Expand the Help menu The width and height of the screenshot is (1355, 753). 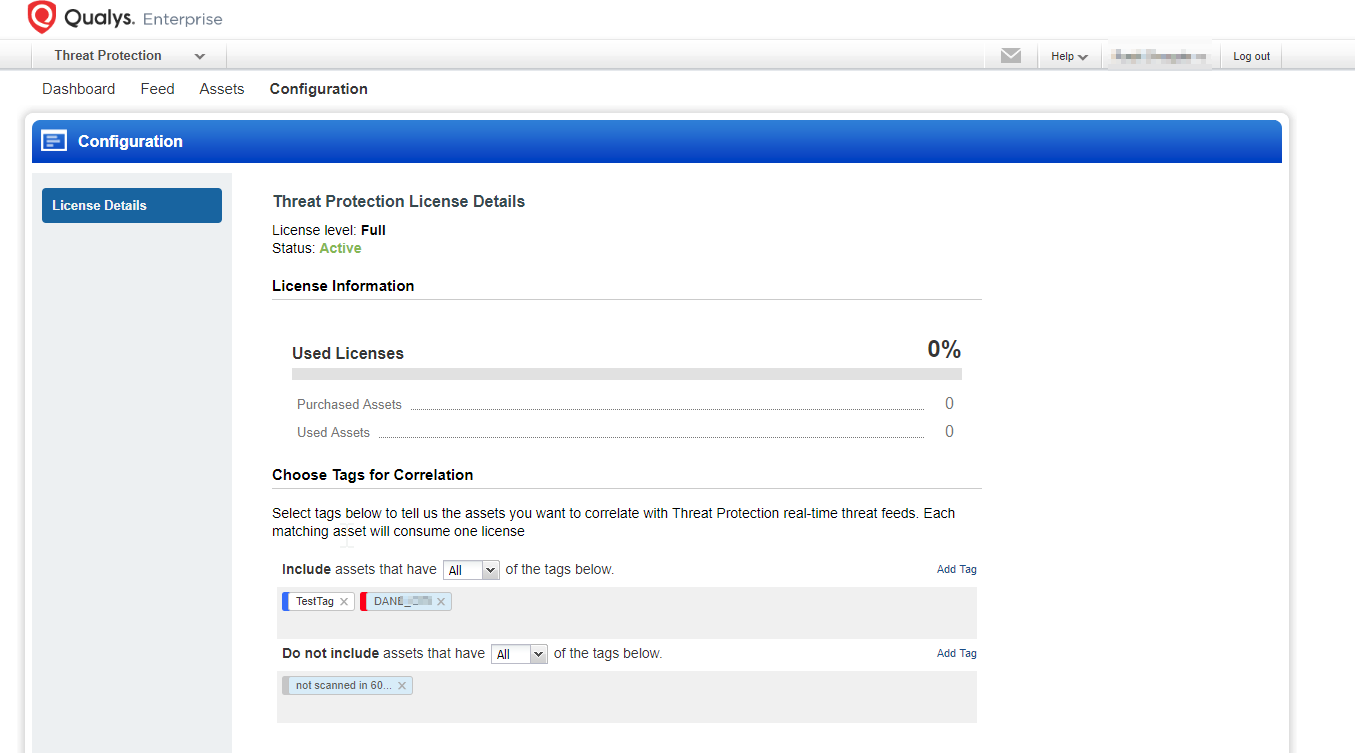[x=1069, y=57]
